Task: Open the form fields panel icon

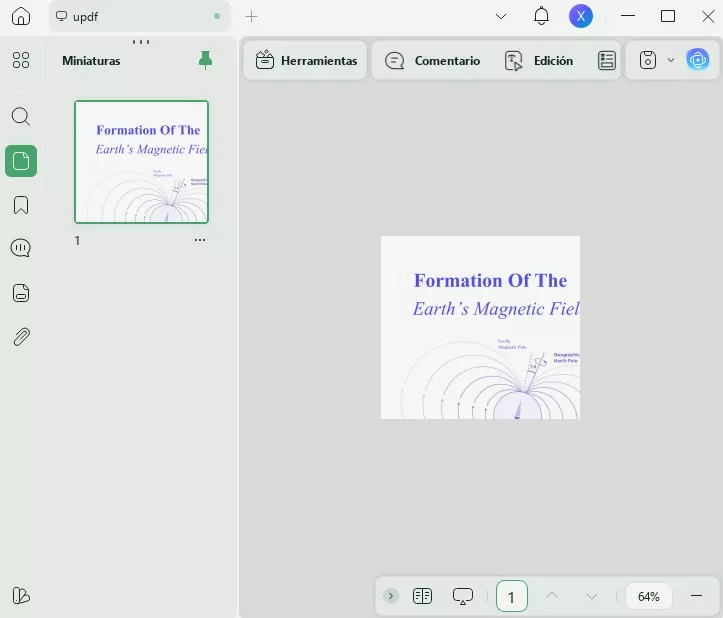Action: point(21,293)
